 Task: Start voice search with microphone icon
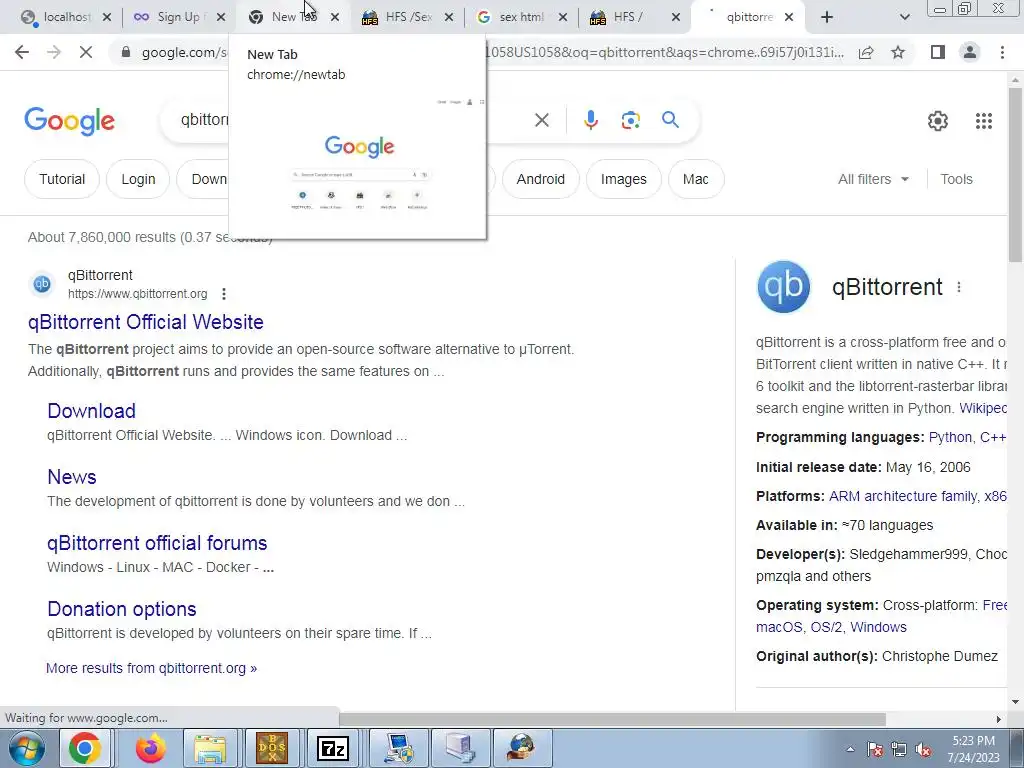590,120
